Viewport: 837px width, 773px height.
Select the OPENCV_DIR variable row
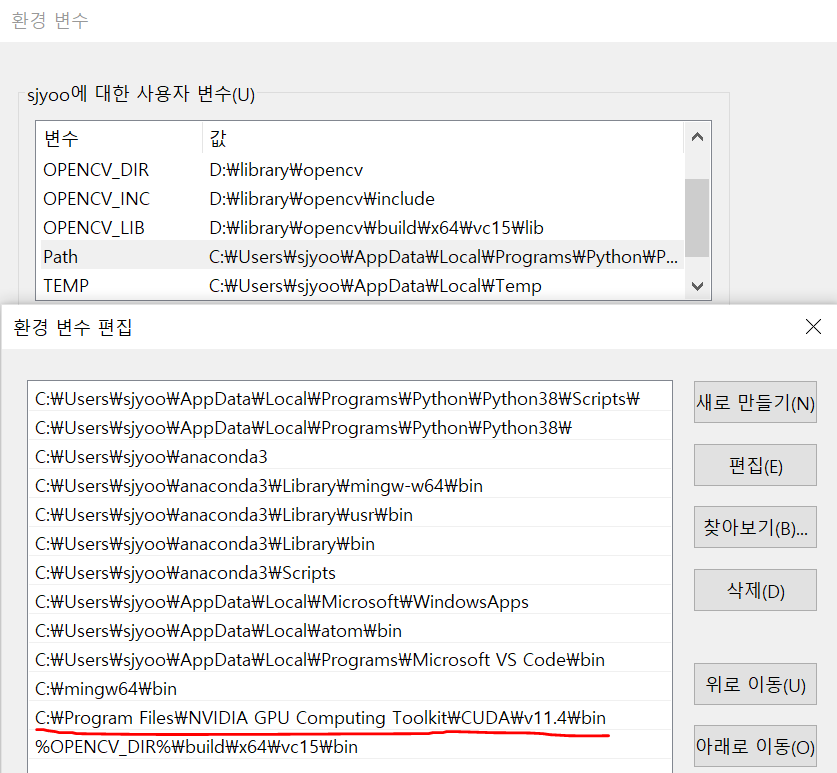362,170
